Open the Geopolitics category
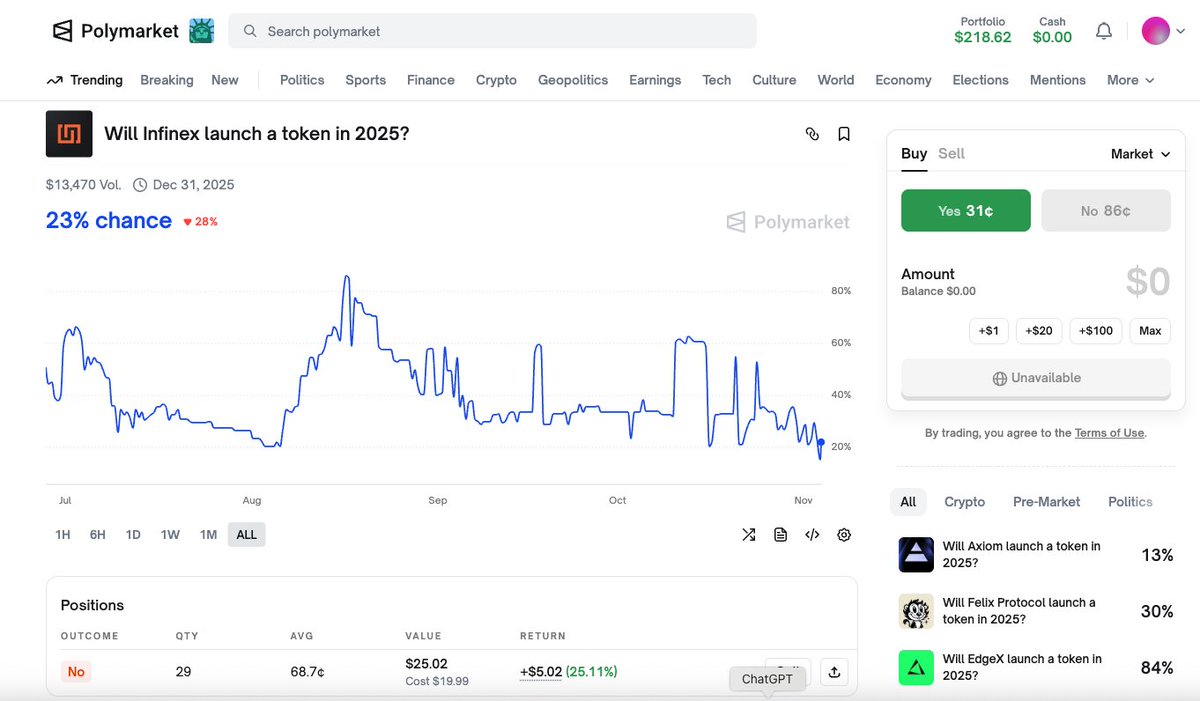The height and width of the screenshot is (701, 1200). click(x=573, y=80)
